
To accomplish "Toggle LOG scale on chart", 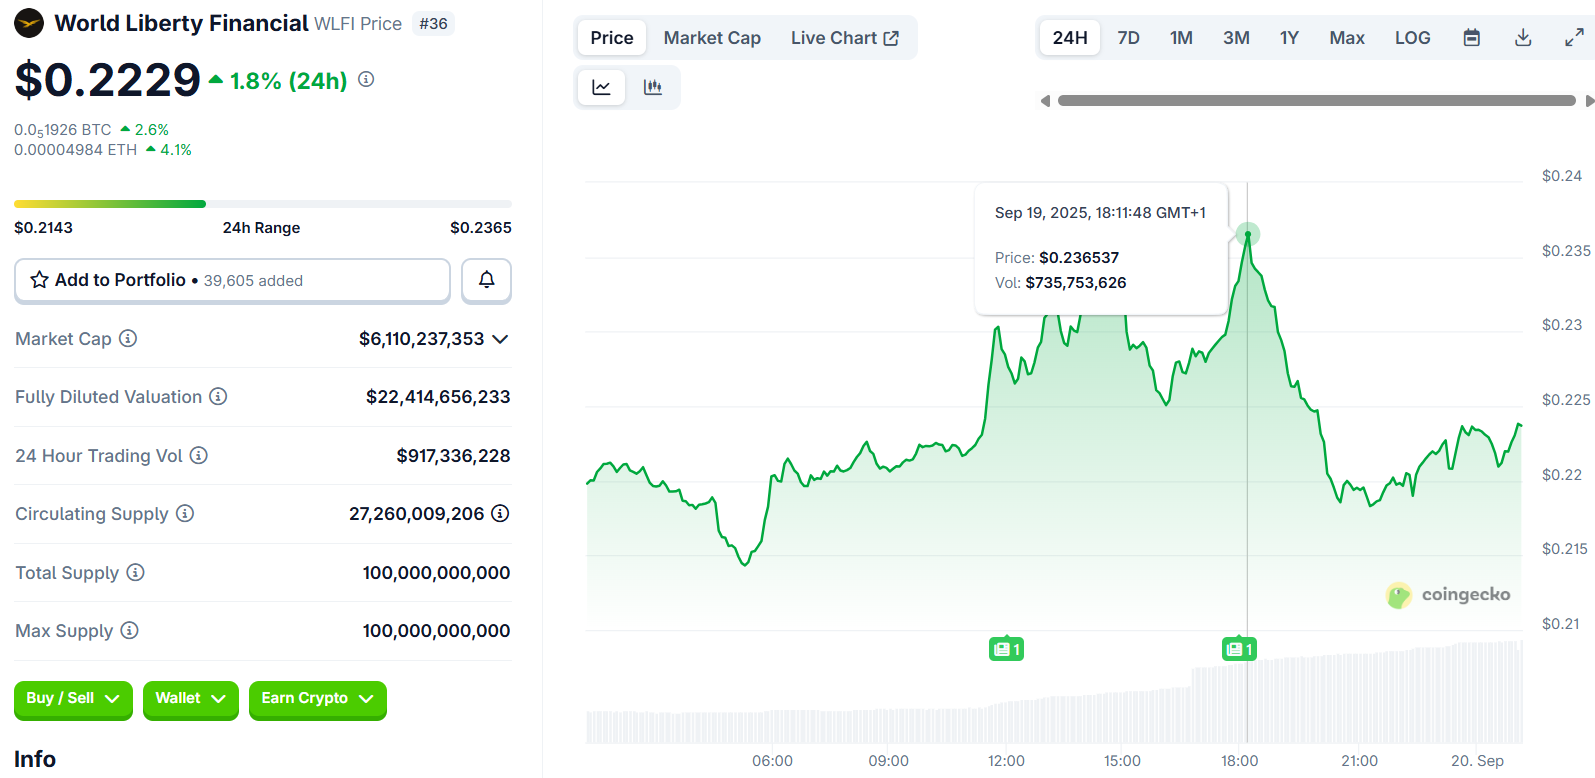I will (x=1412, y=38).
